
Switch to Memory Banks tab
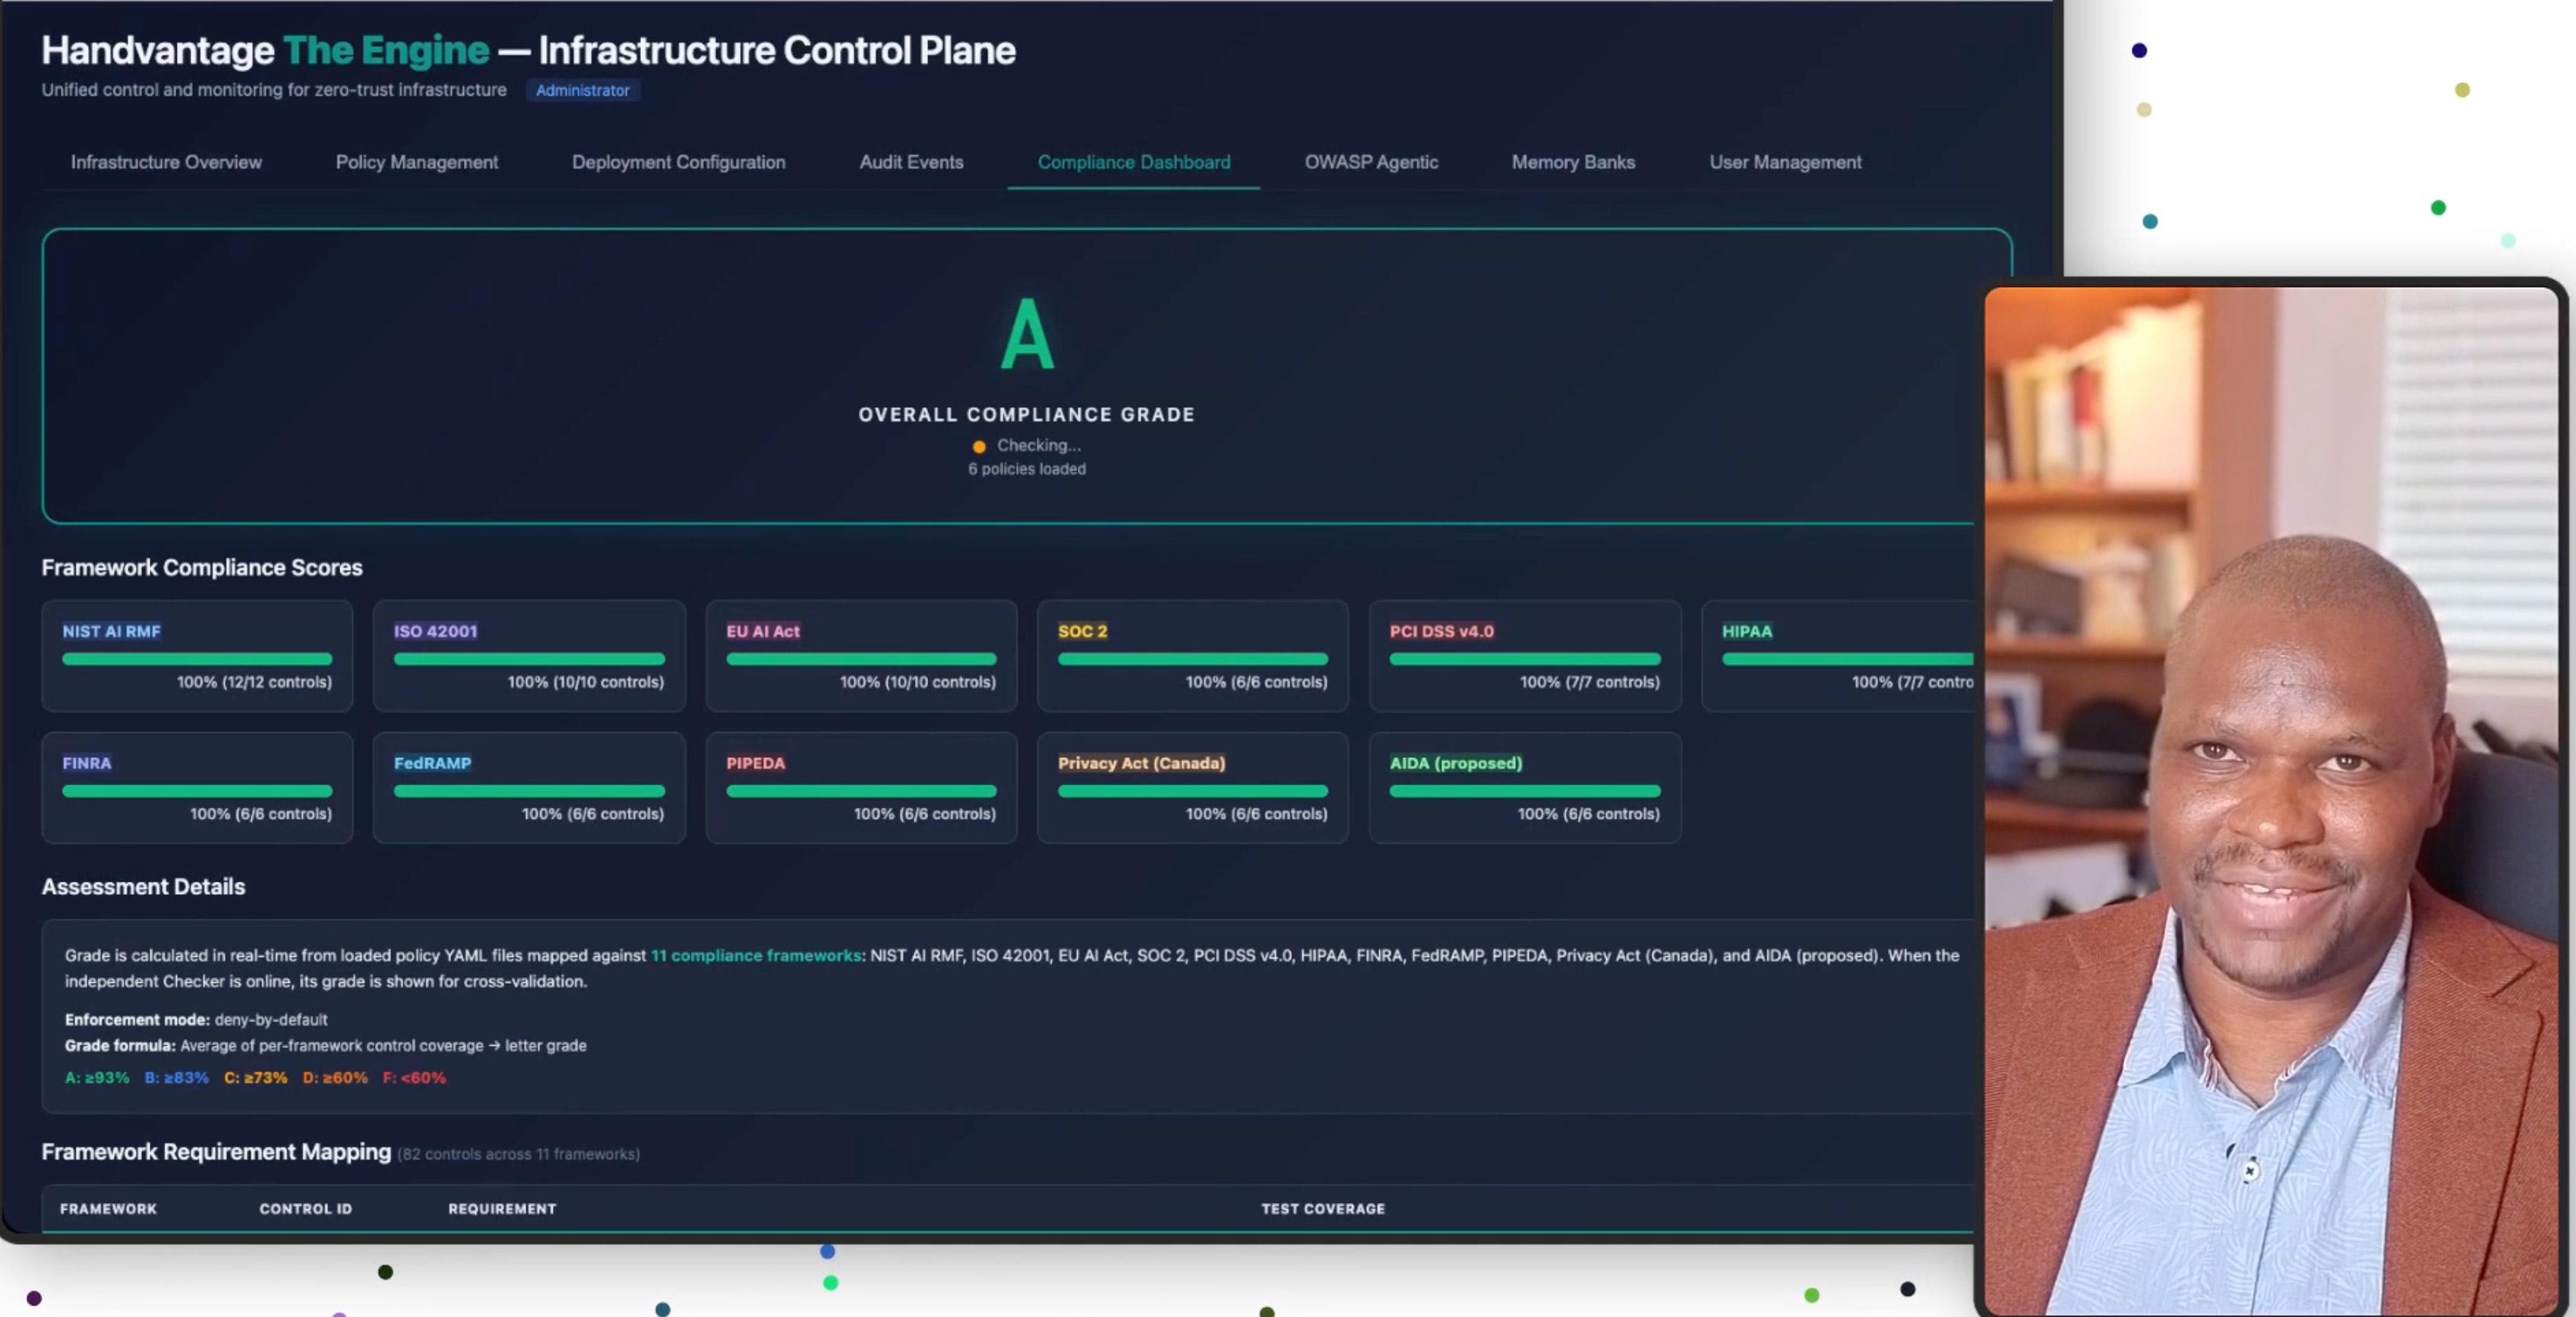coord(1573,162)
